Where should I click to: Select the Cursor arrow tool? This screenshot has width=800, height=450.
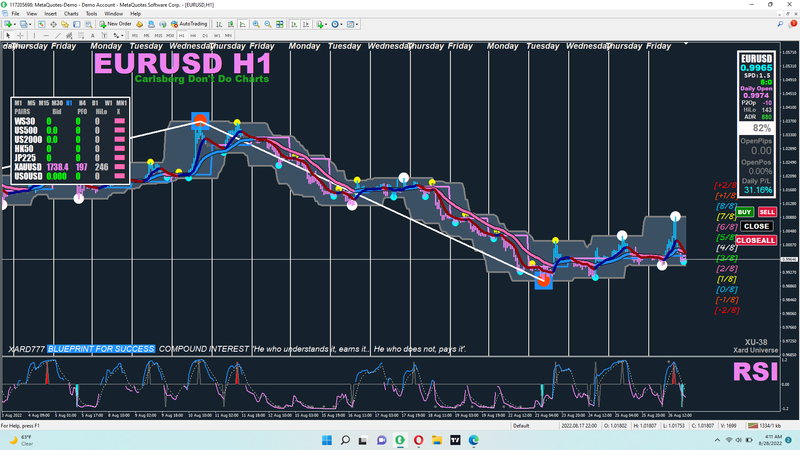[x=8, y=35]
